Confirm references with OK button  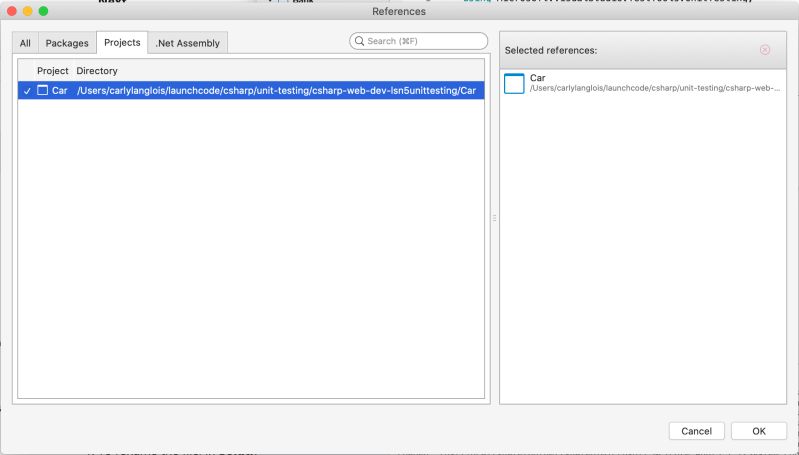coord(759,431)
